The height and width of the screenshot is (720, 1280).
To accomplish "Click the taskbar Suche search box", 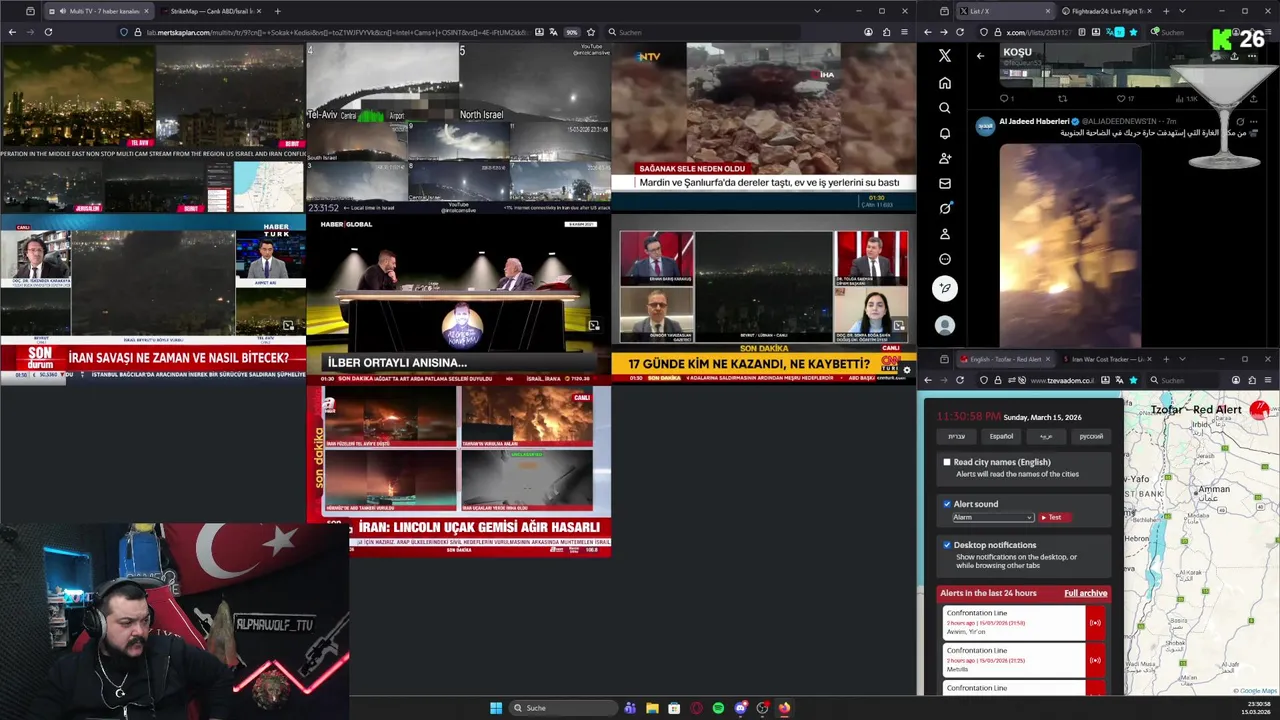I will coord(563,708).
